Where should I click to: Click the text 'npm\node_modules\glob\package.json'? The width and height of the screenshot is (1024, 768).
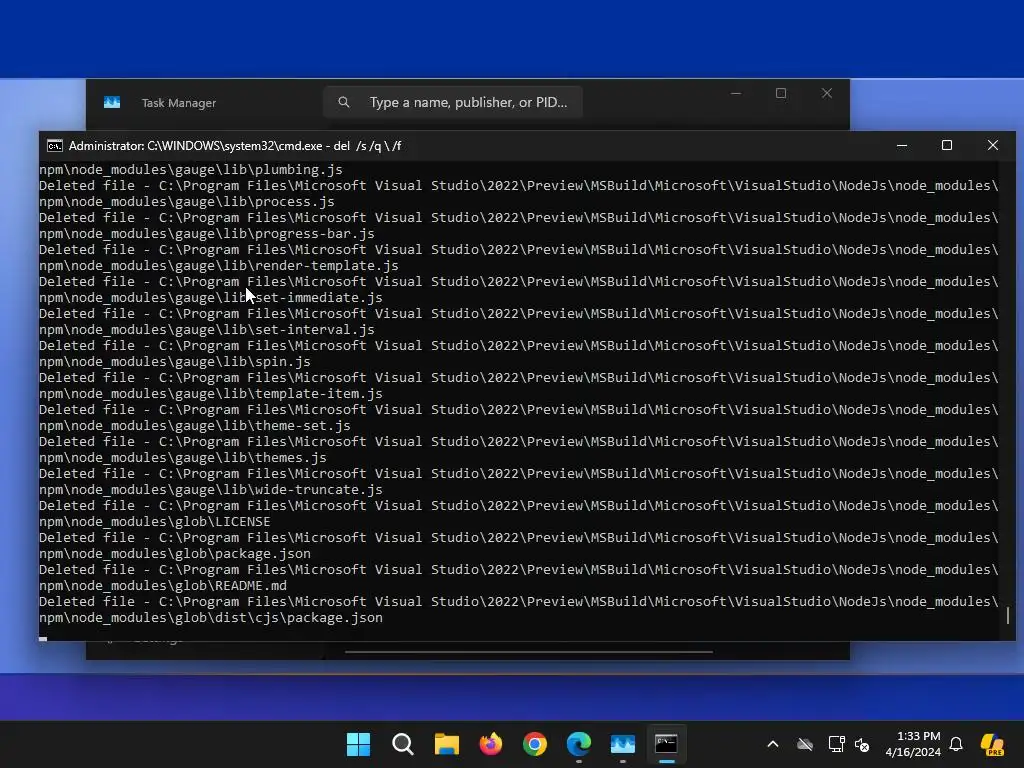[x=175, y=554]
